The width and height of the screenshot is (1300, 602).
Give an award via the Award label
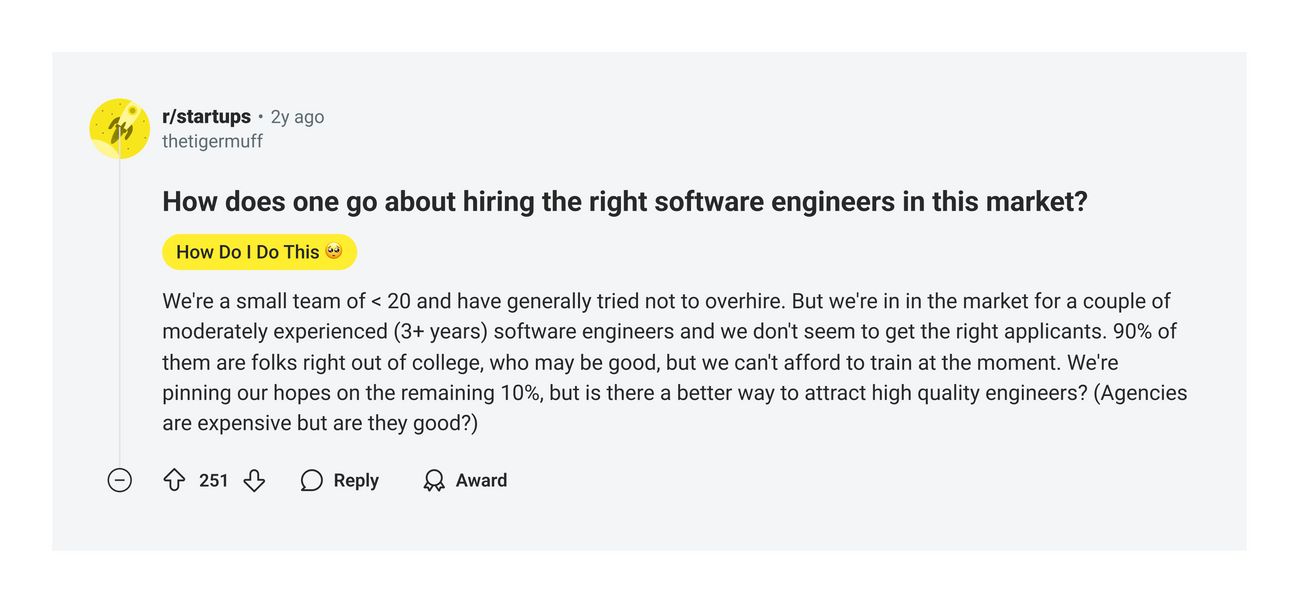click(481, 481)
